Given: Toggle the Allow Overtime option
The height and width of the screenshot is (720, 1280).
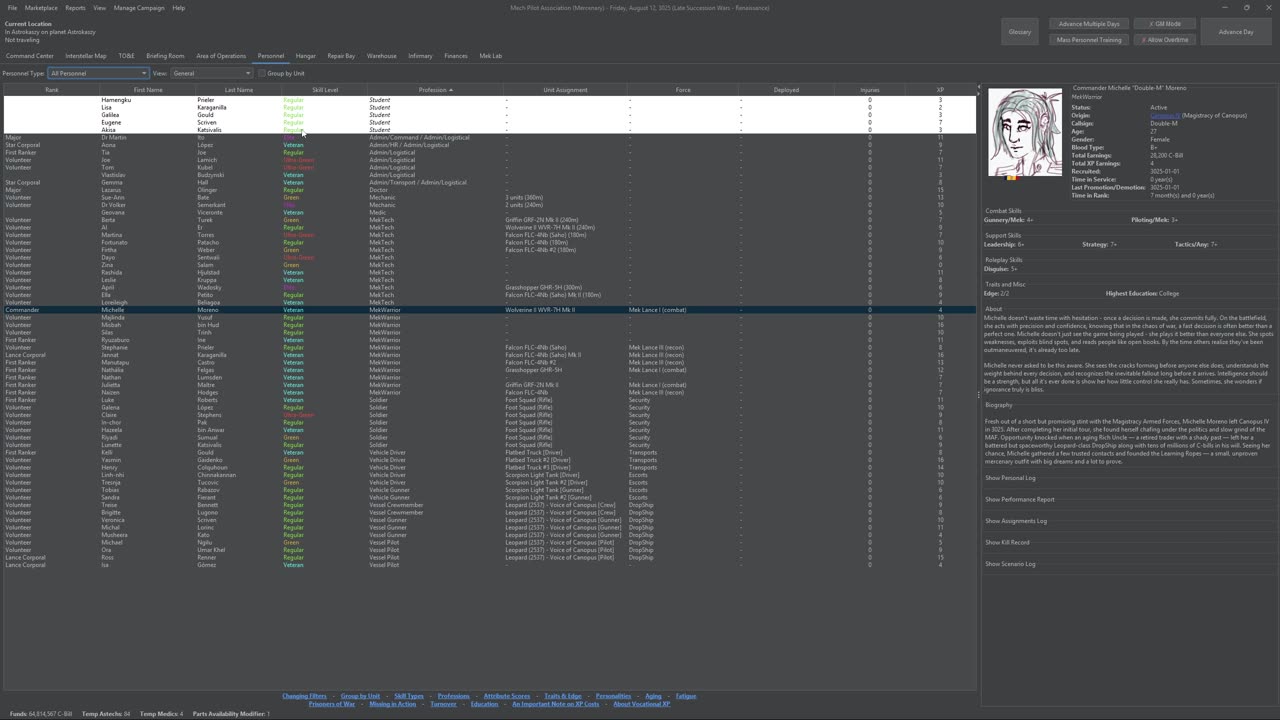Looking at the screenshot, I should click(x=1165, y=40).
